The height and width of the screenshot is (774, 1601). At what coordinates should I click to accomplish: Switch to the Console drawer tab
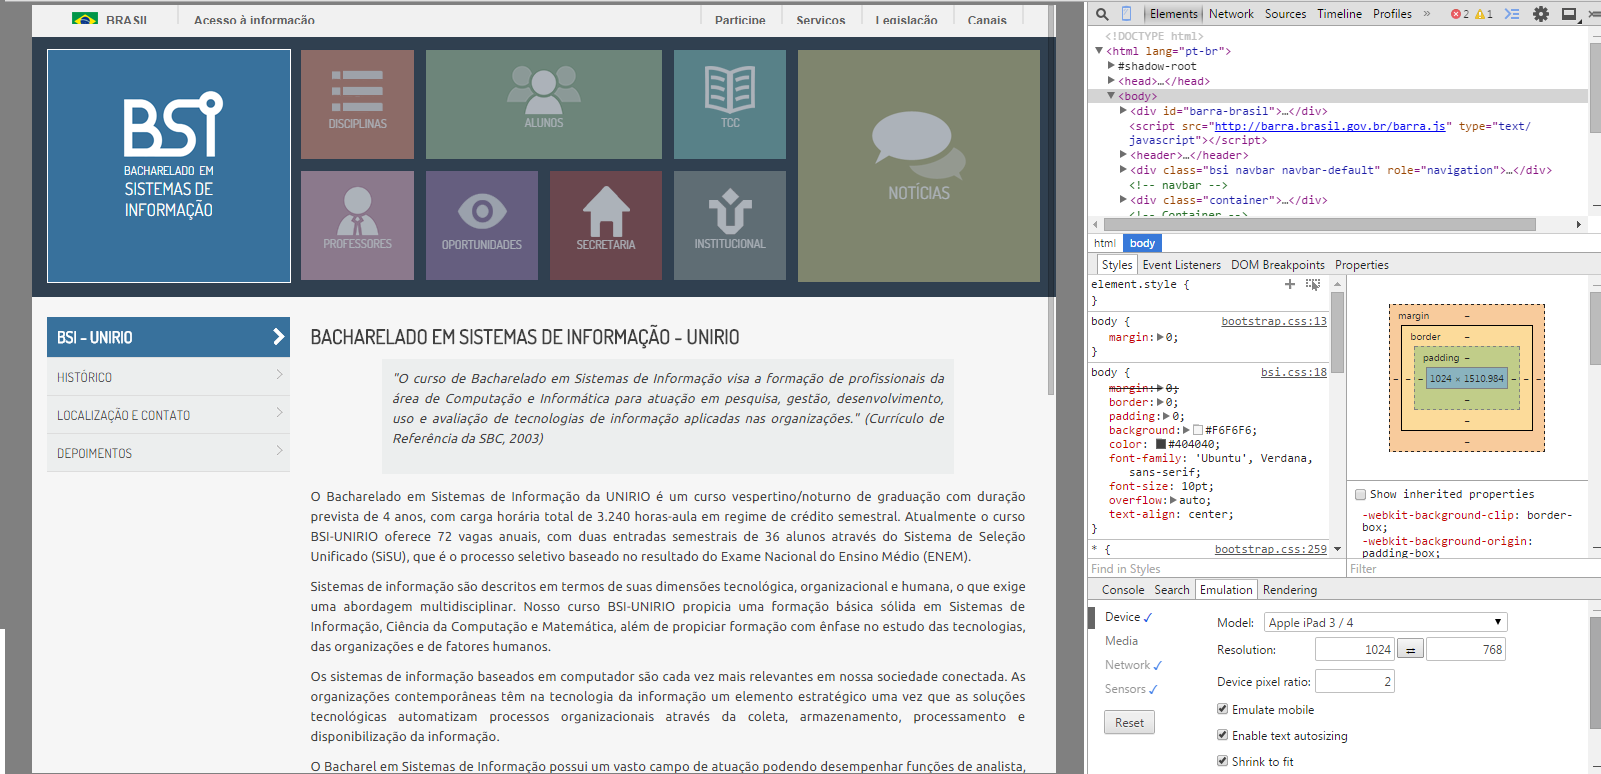1123,590
